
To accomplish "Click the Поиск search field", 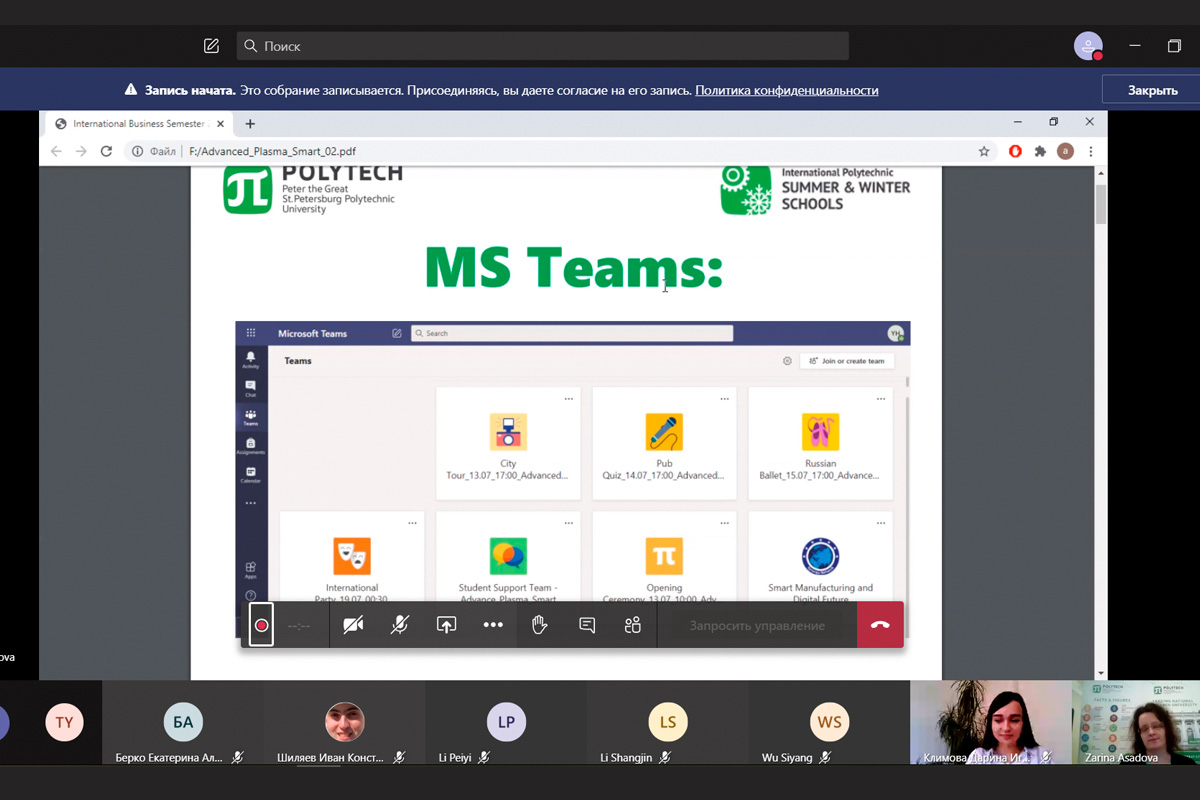I will click(543, 46).
